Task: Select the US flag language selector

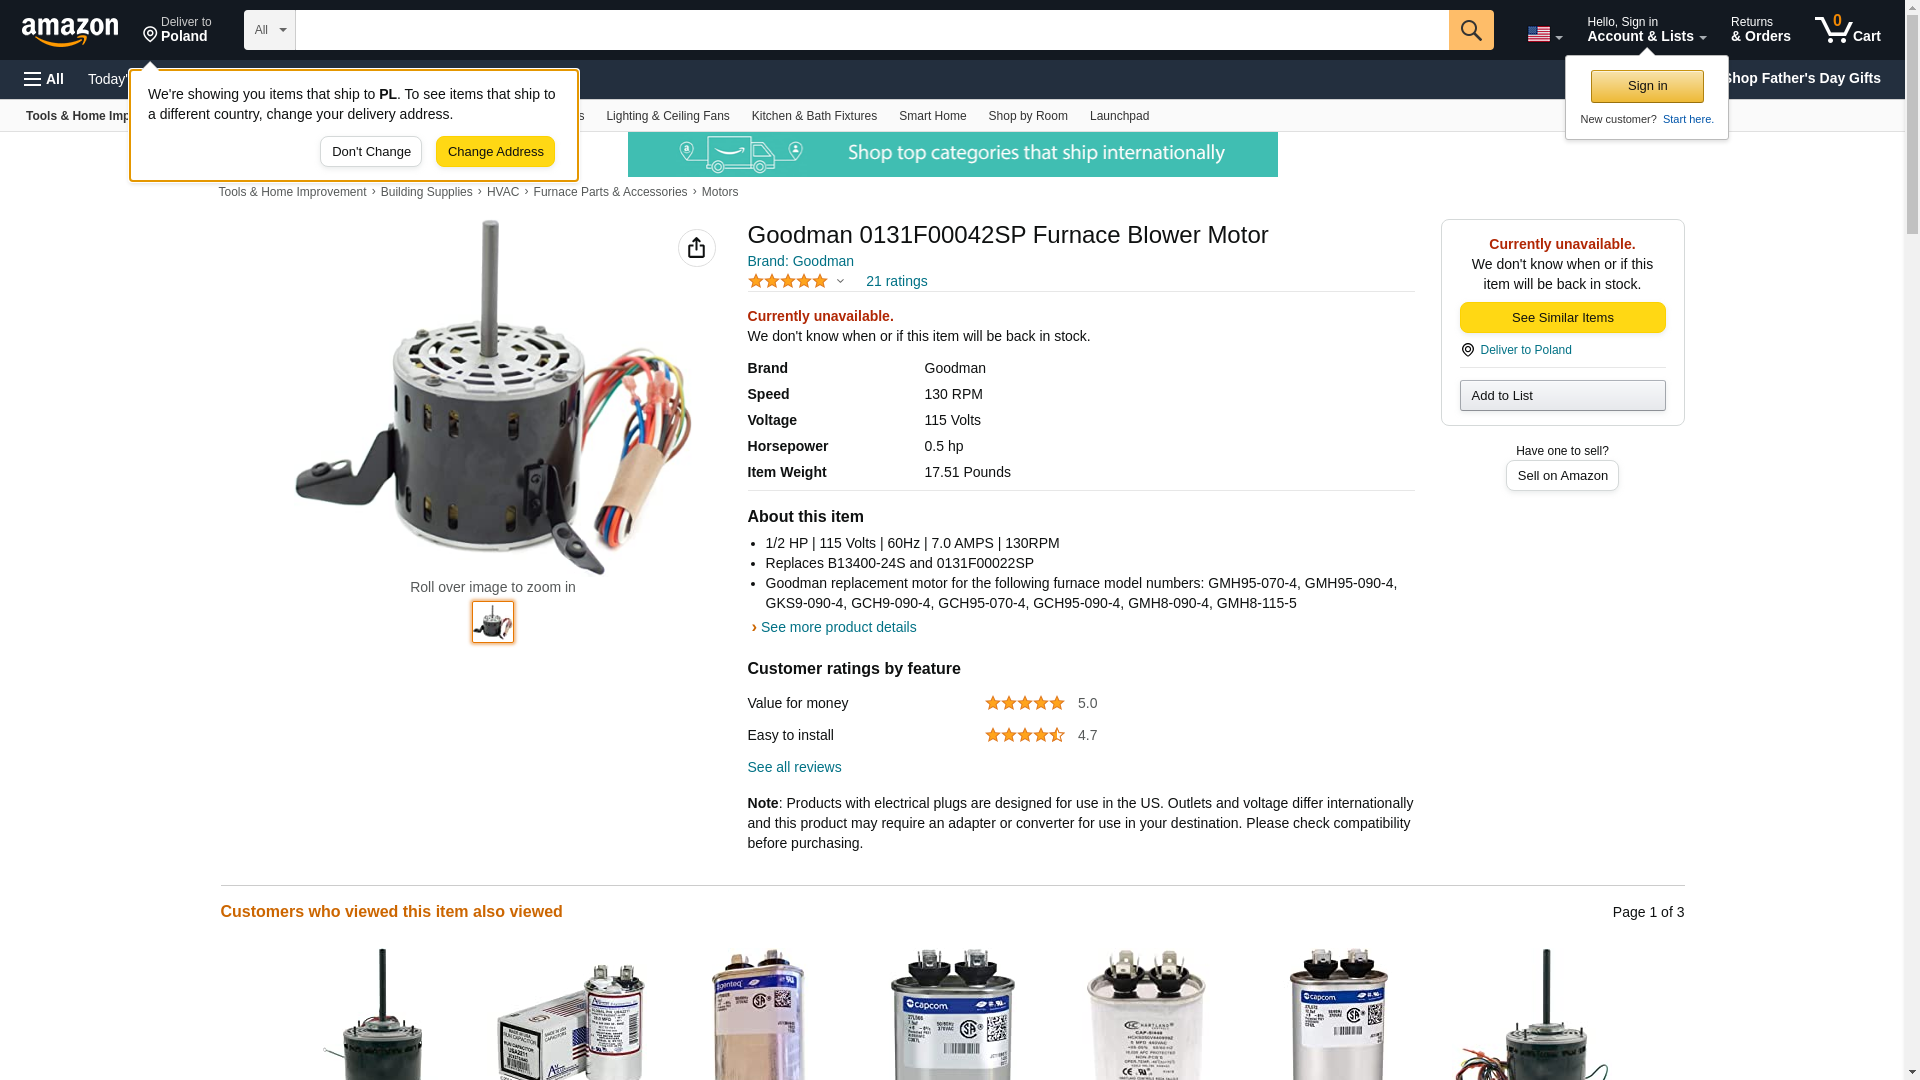Action: (1544, 34)
